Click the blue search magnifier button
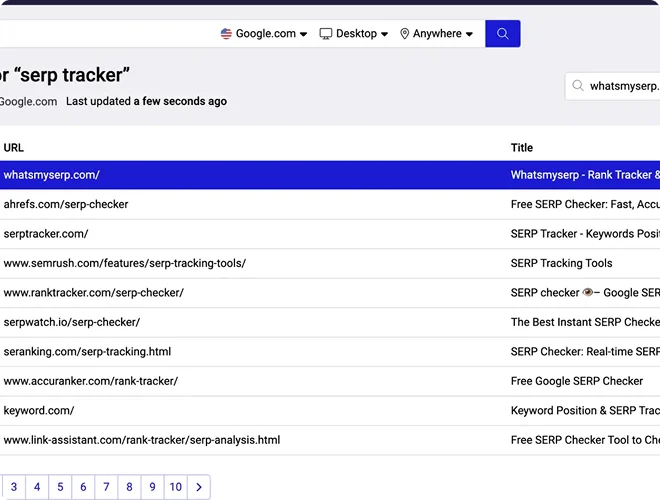 pos(503,34)
